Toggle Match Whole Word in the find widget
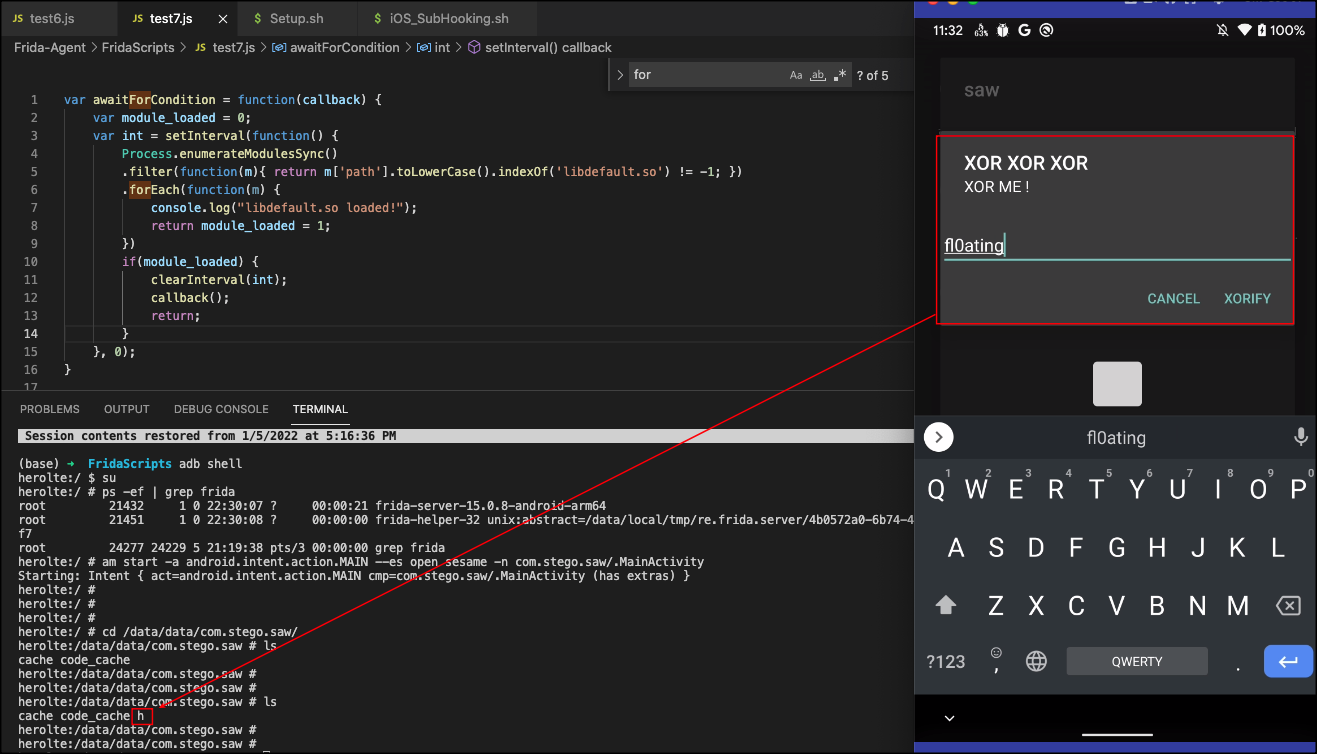Viewport: 1317px width, 754px height. (818, 75)
